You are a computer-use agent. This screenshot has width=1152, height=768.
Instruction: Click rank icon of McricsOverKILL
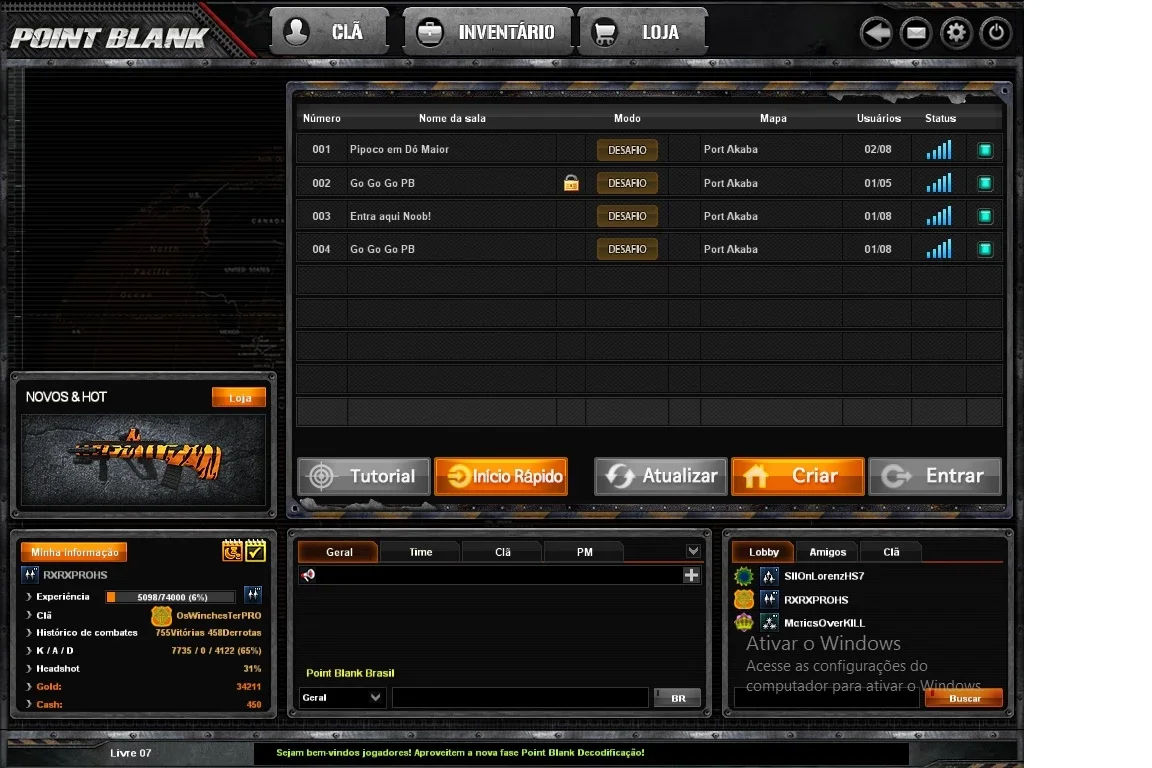pyautogui.click(x=769, y=622)
